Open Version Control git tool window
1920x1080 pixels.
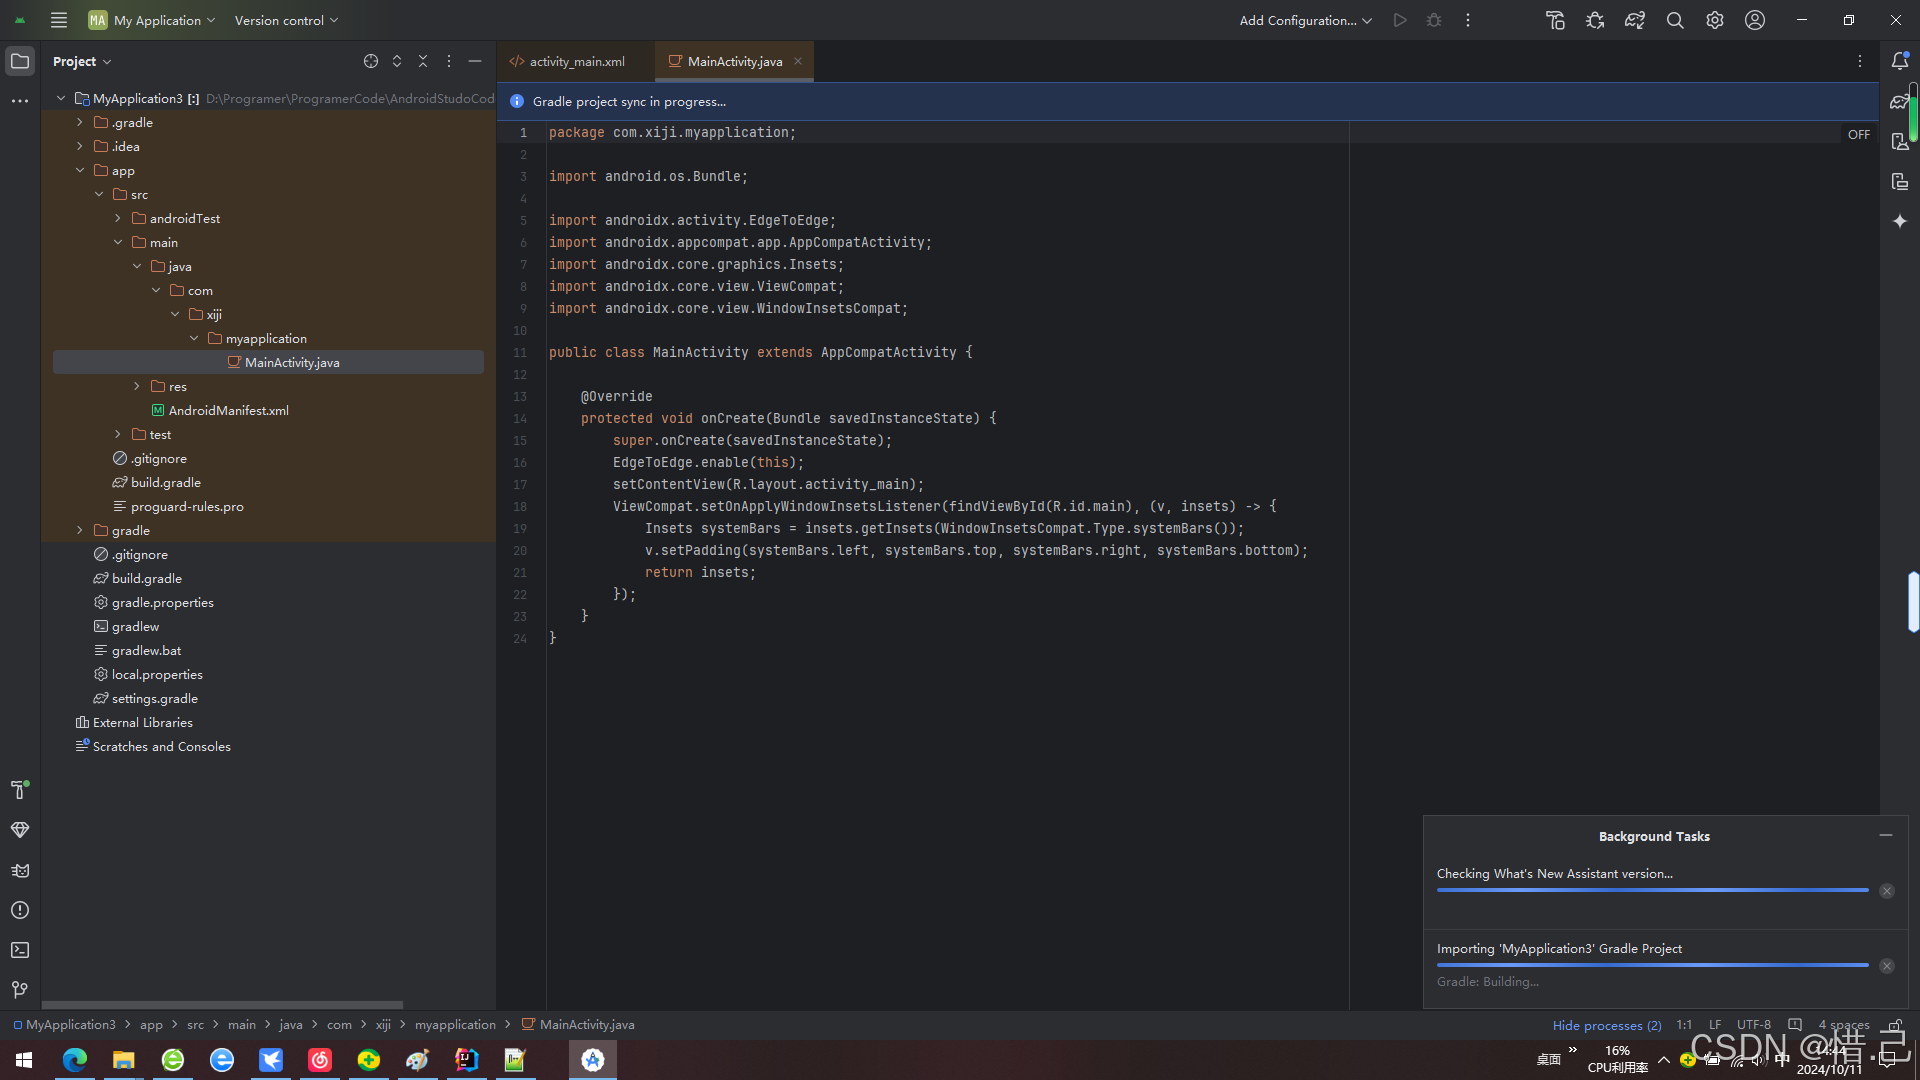click(x=20, y=990)
